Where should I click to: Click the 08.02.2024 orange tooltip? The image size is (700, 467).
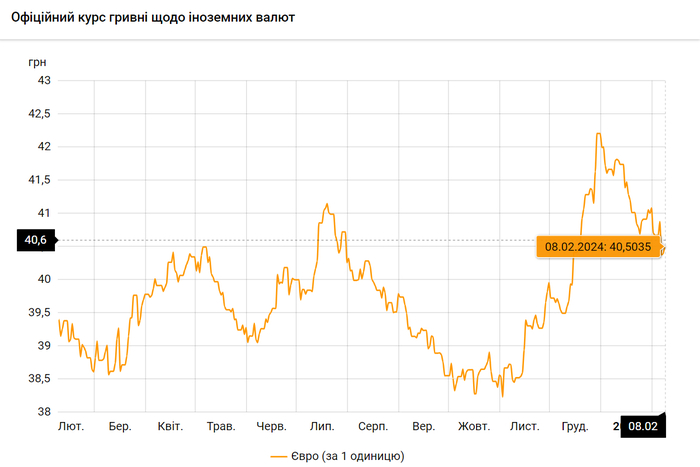point(598,246)
